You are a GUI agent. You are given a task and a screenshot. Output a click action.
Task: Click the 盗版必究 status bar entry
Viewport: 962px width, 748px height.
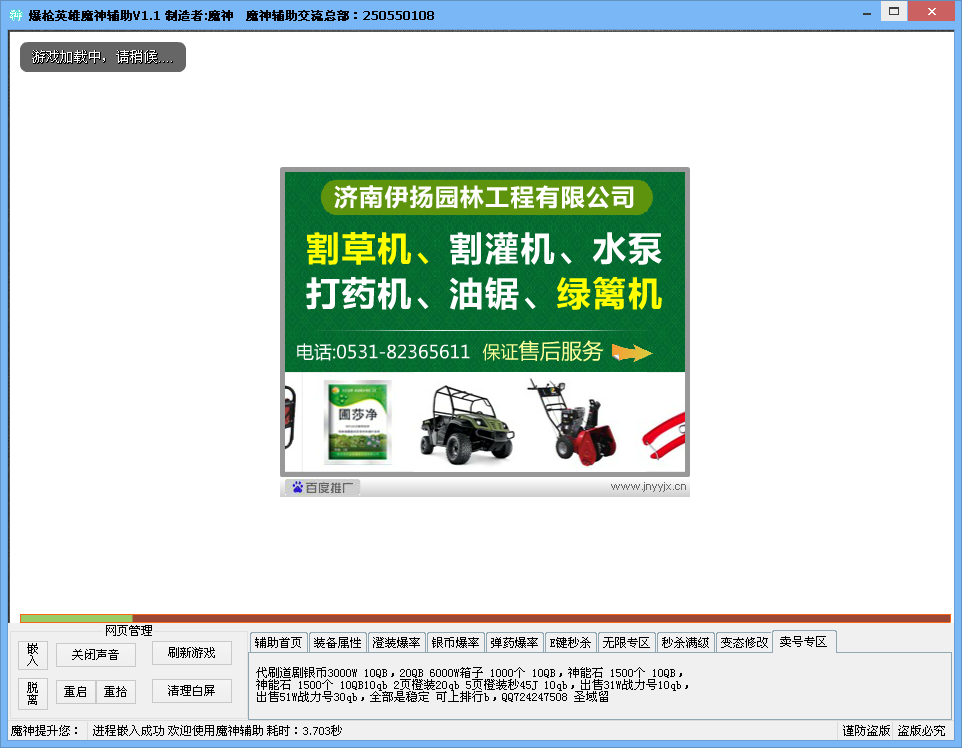pos(922,731)
